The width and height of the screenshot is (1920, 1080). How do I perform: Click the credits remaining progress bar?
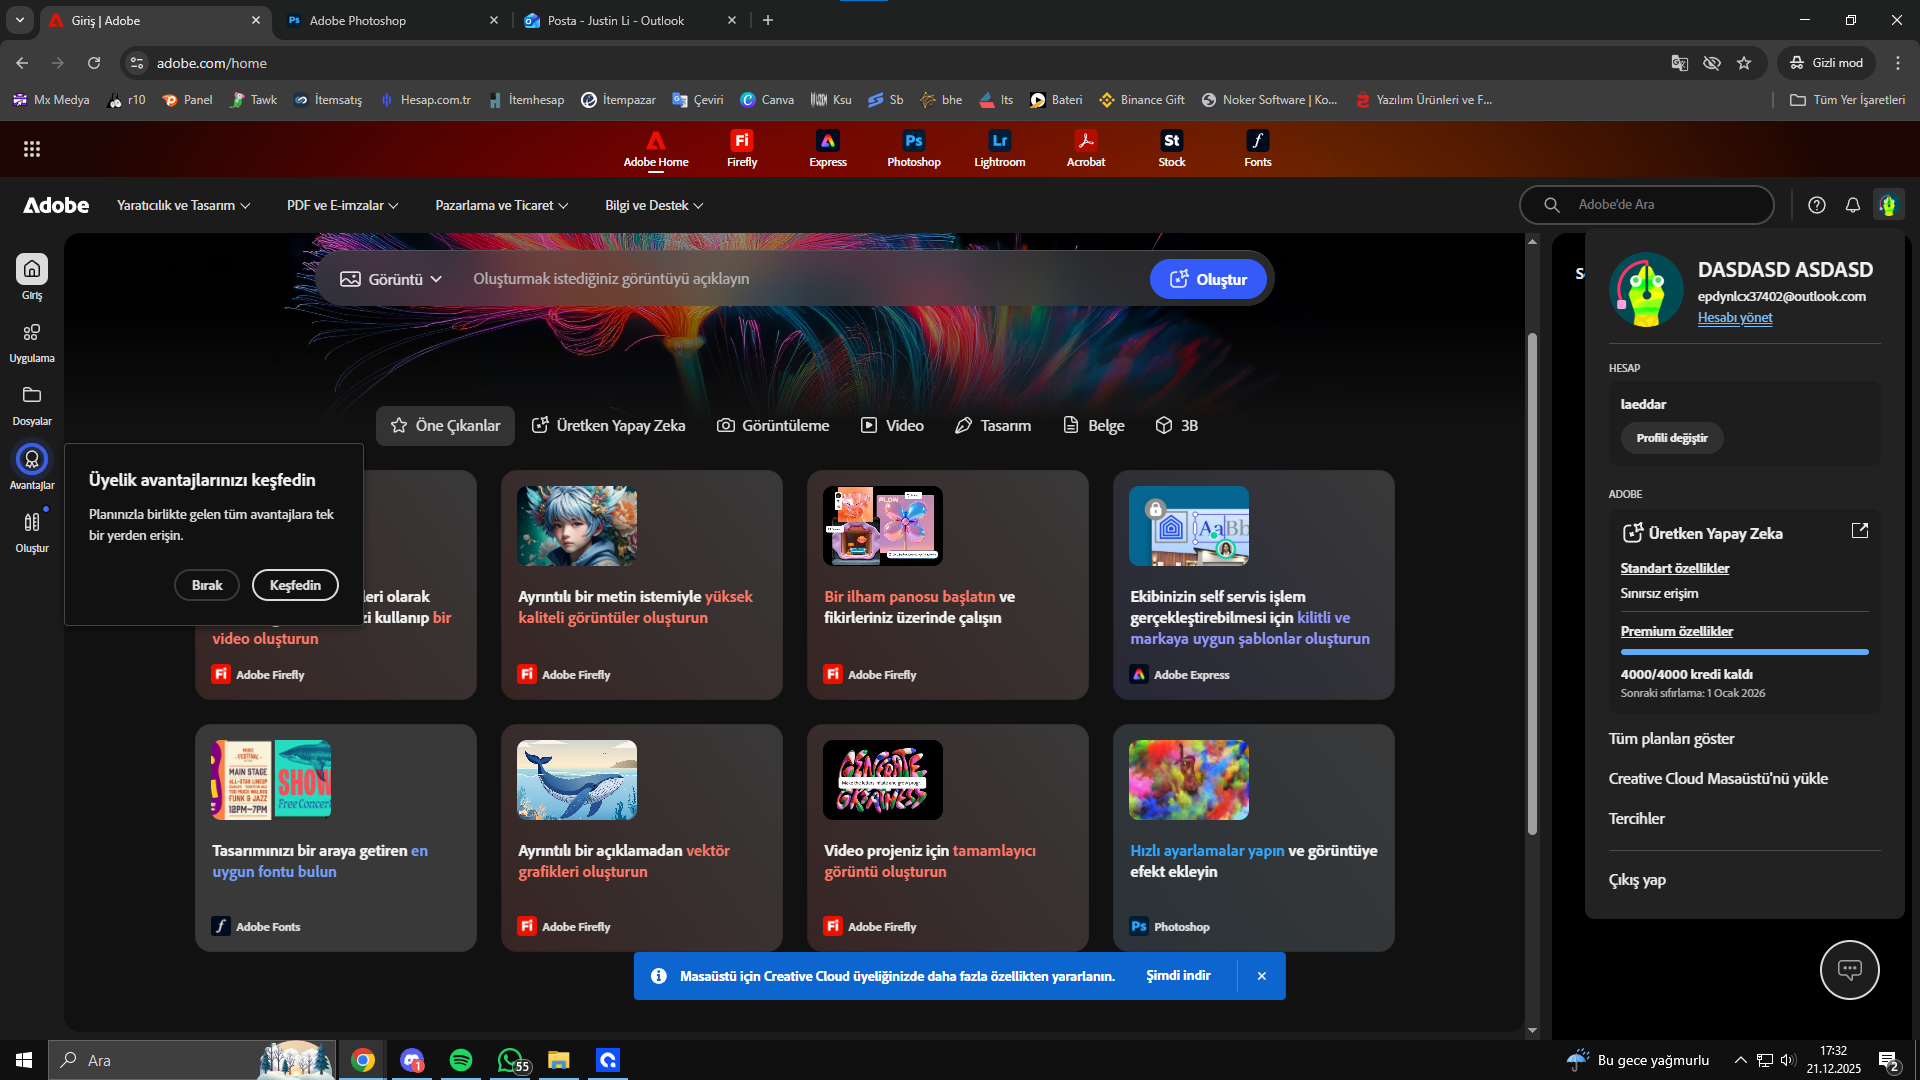point(1745,652)
